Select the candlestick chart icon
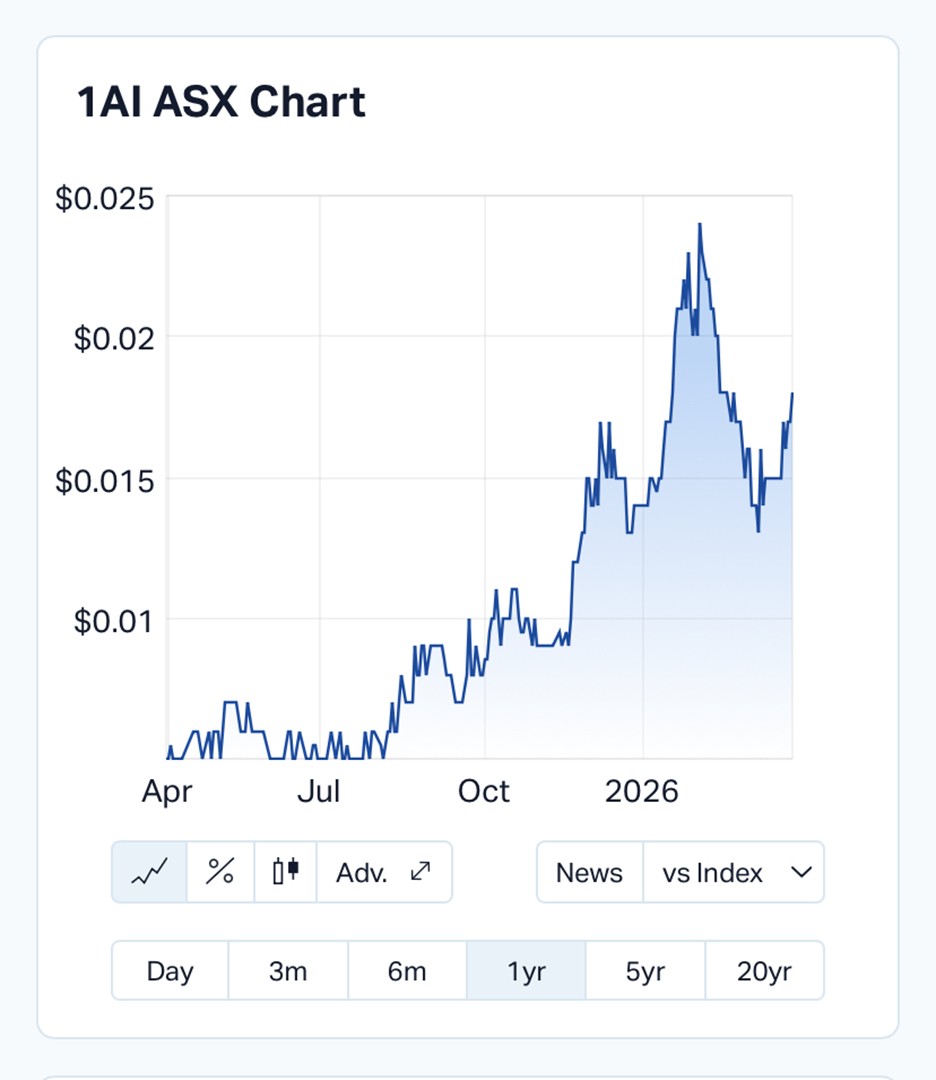The image size is (936, 1080). coord(286,872)
